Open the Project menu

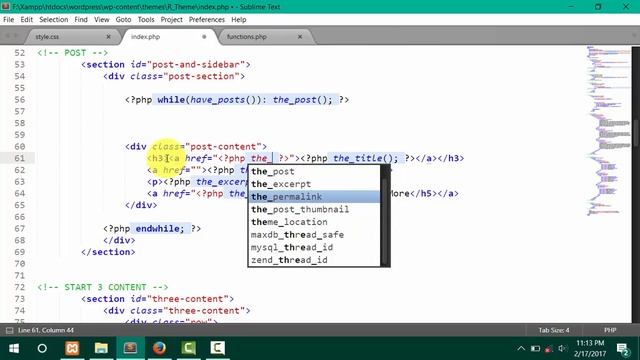click(x=171, y=20)
